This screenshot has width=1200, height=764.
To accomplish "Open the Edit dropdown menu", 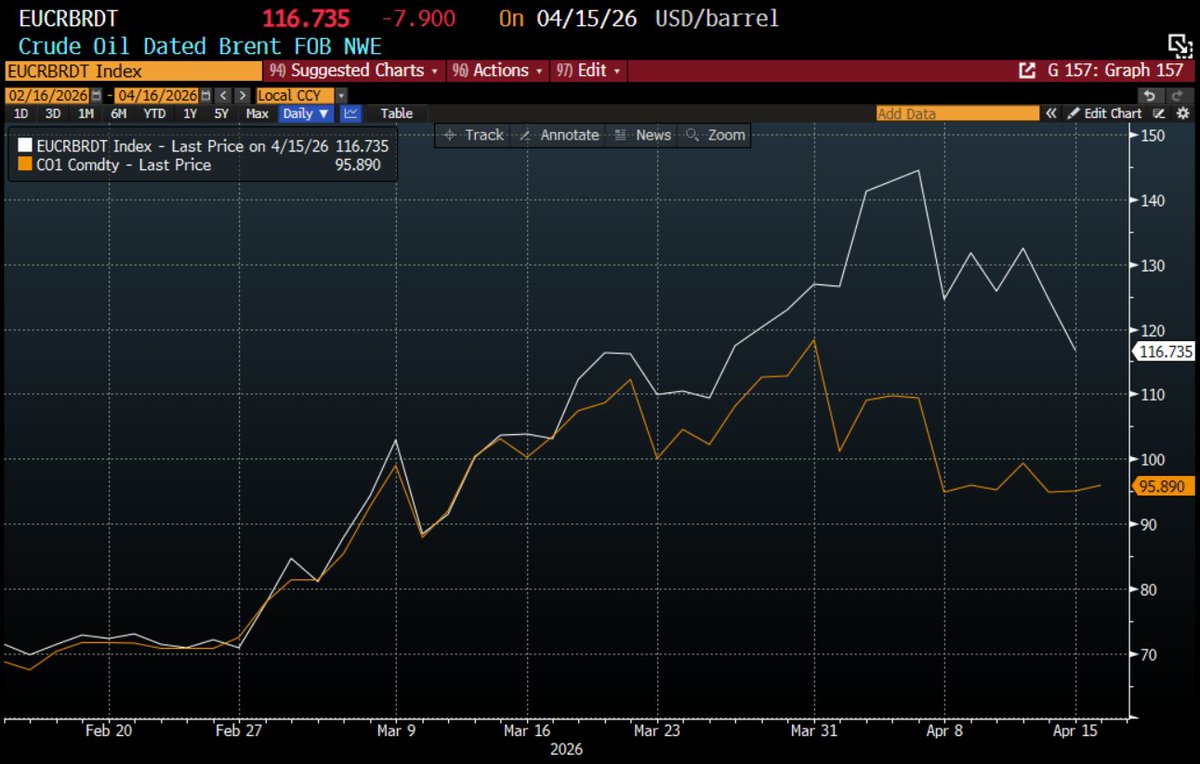I will pos(588,71).
